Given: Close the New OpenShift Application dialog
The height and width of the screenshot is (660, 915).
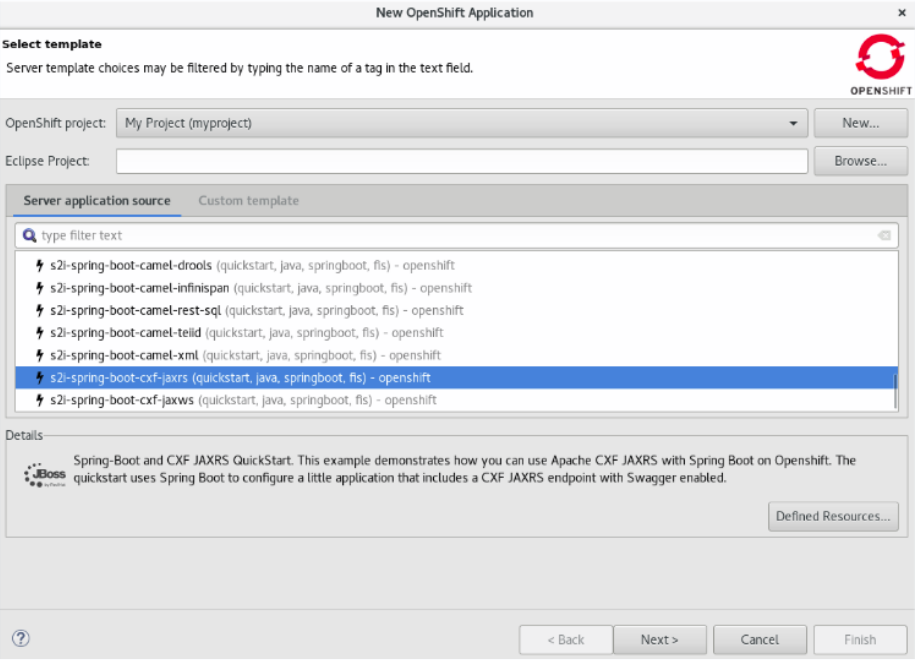Looking at the screenshot, I should 902,12.
